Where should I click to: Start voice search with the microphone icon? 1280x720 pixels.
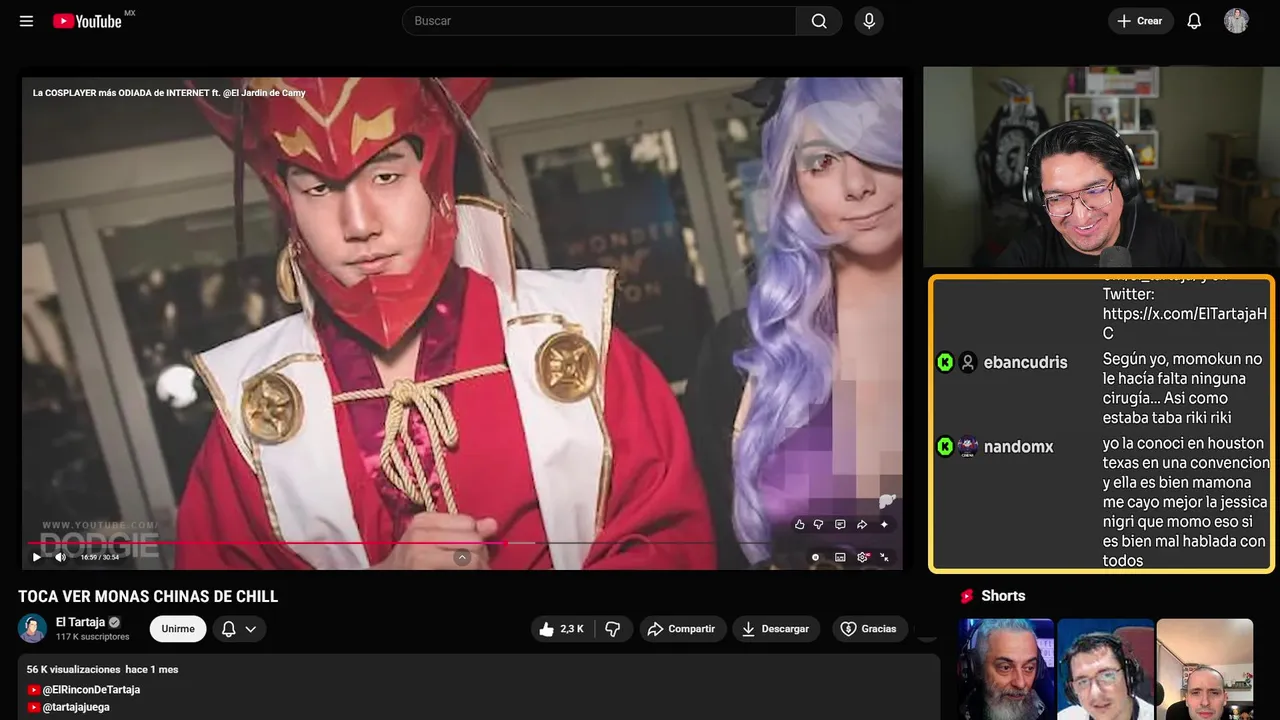click(x=869, y=21)
